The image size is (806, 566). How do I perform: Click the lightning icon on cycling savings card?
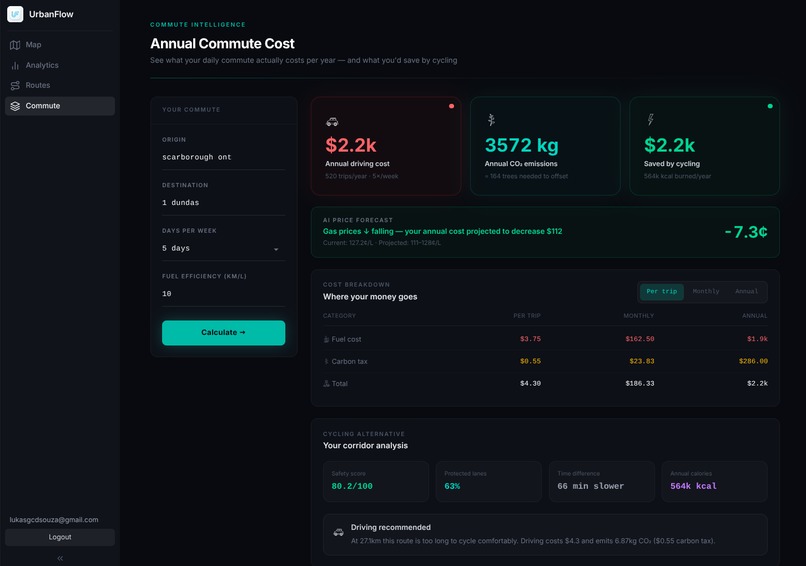pos(650,120)
